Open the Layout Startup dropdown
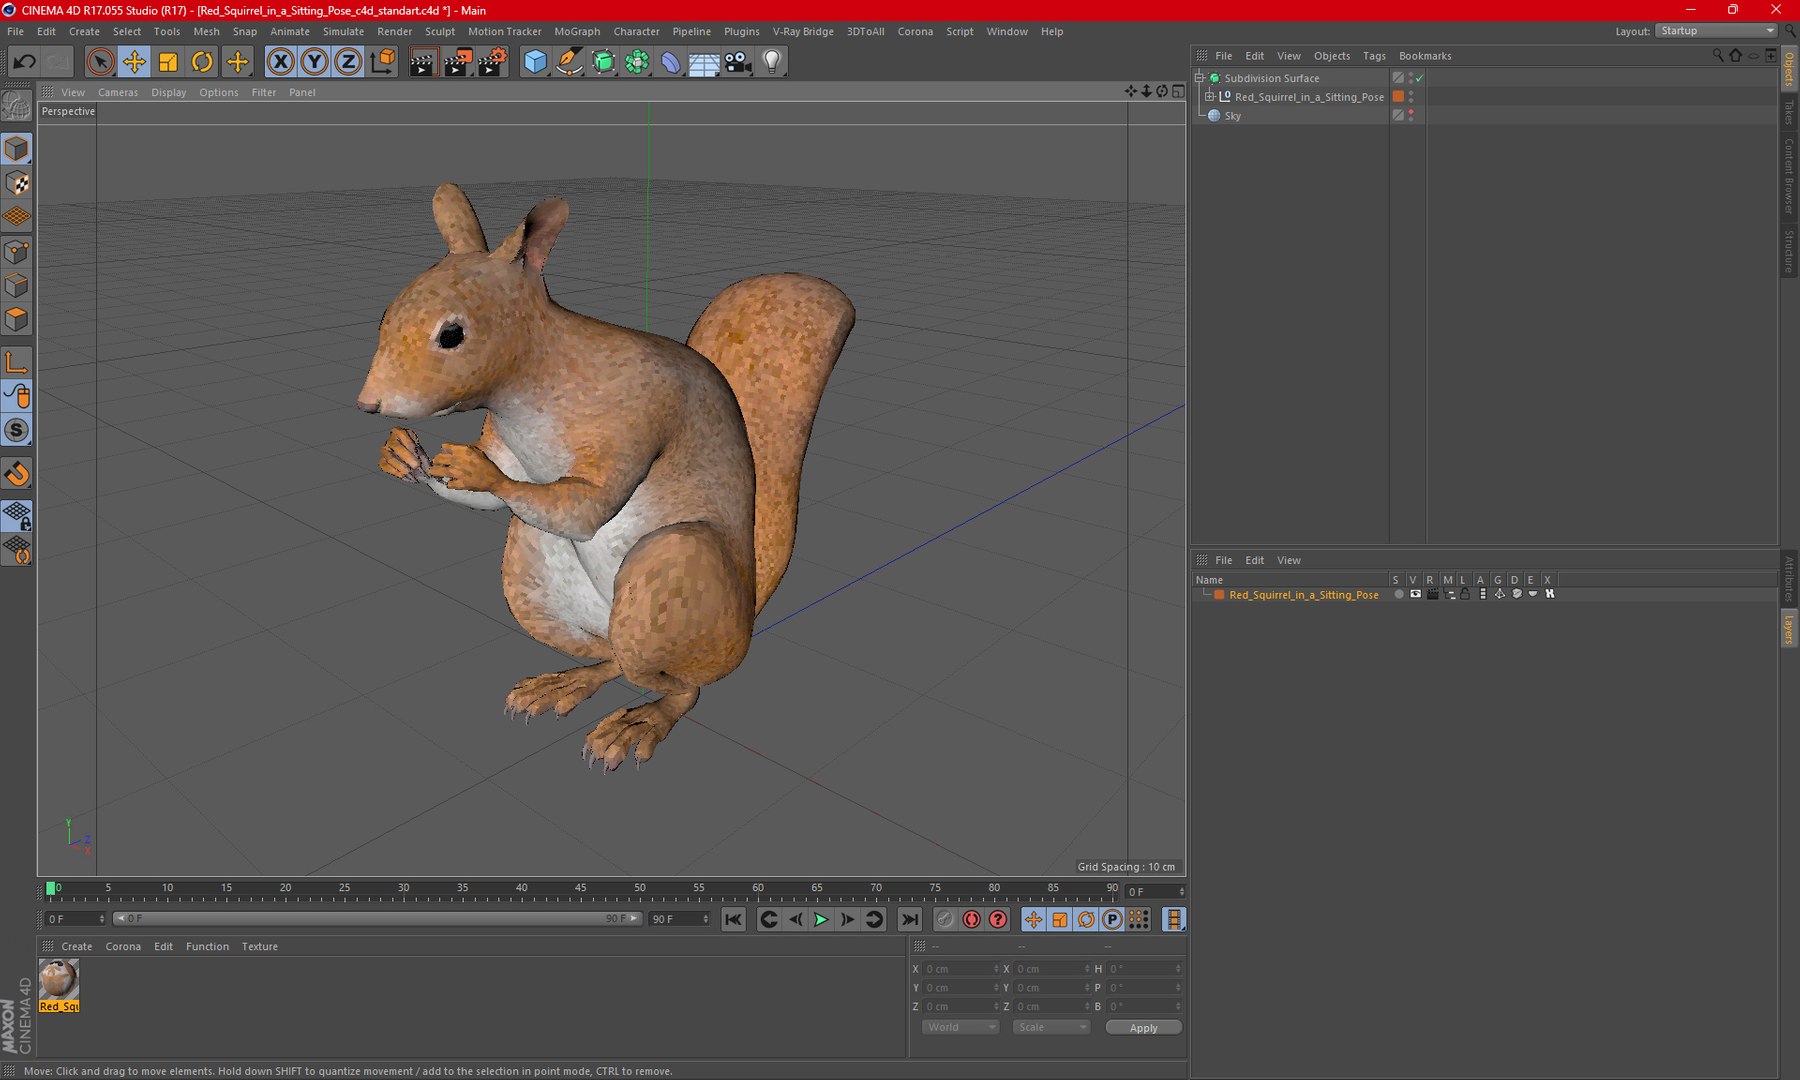 coord(1715,31)
